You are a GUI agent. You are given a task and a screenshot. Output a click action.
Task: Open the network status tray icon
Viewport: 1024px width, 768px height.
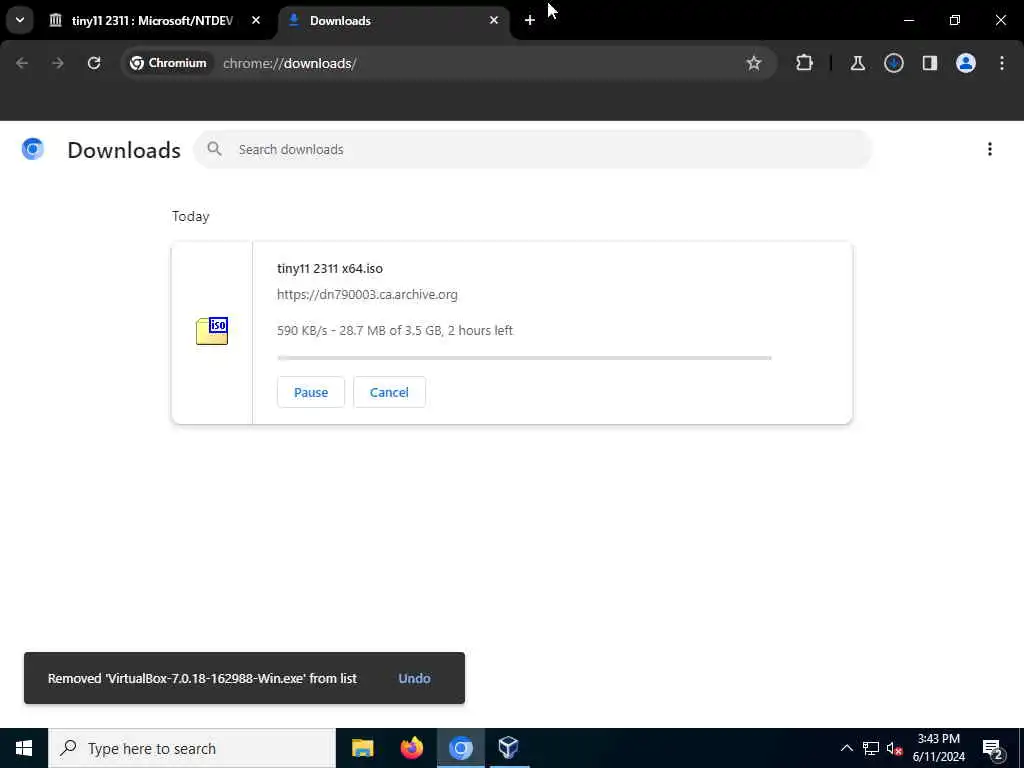click(871, 748)
